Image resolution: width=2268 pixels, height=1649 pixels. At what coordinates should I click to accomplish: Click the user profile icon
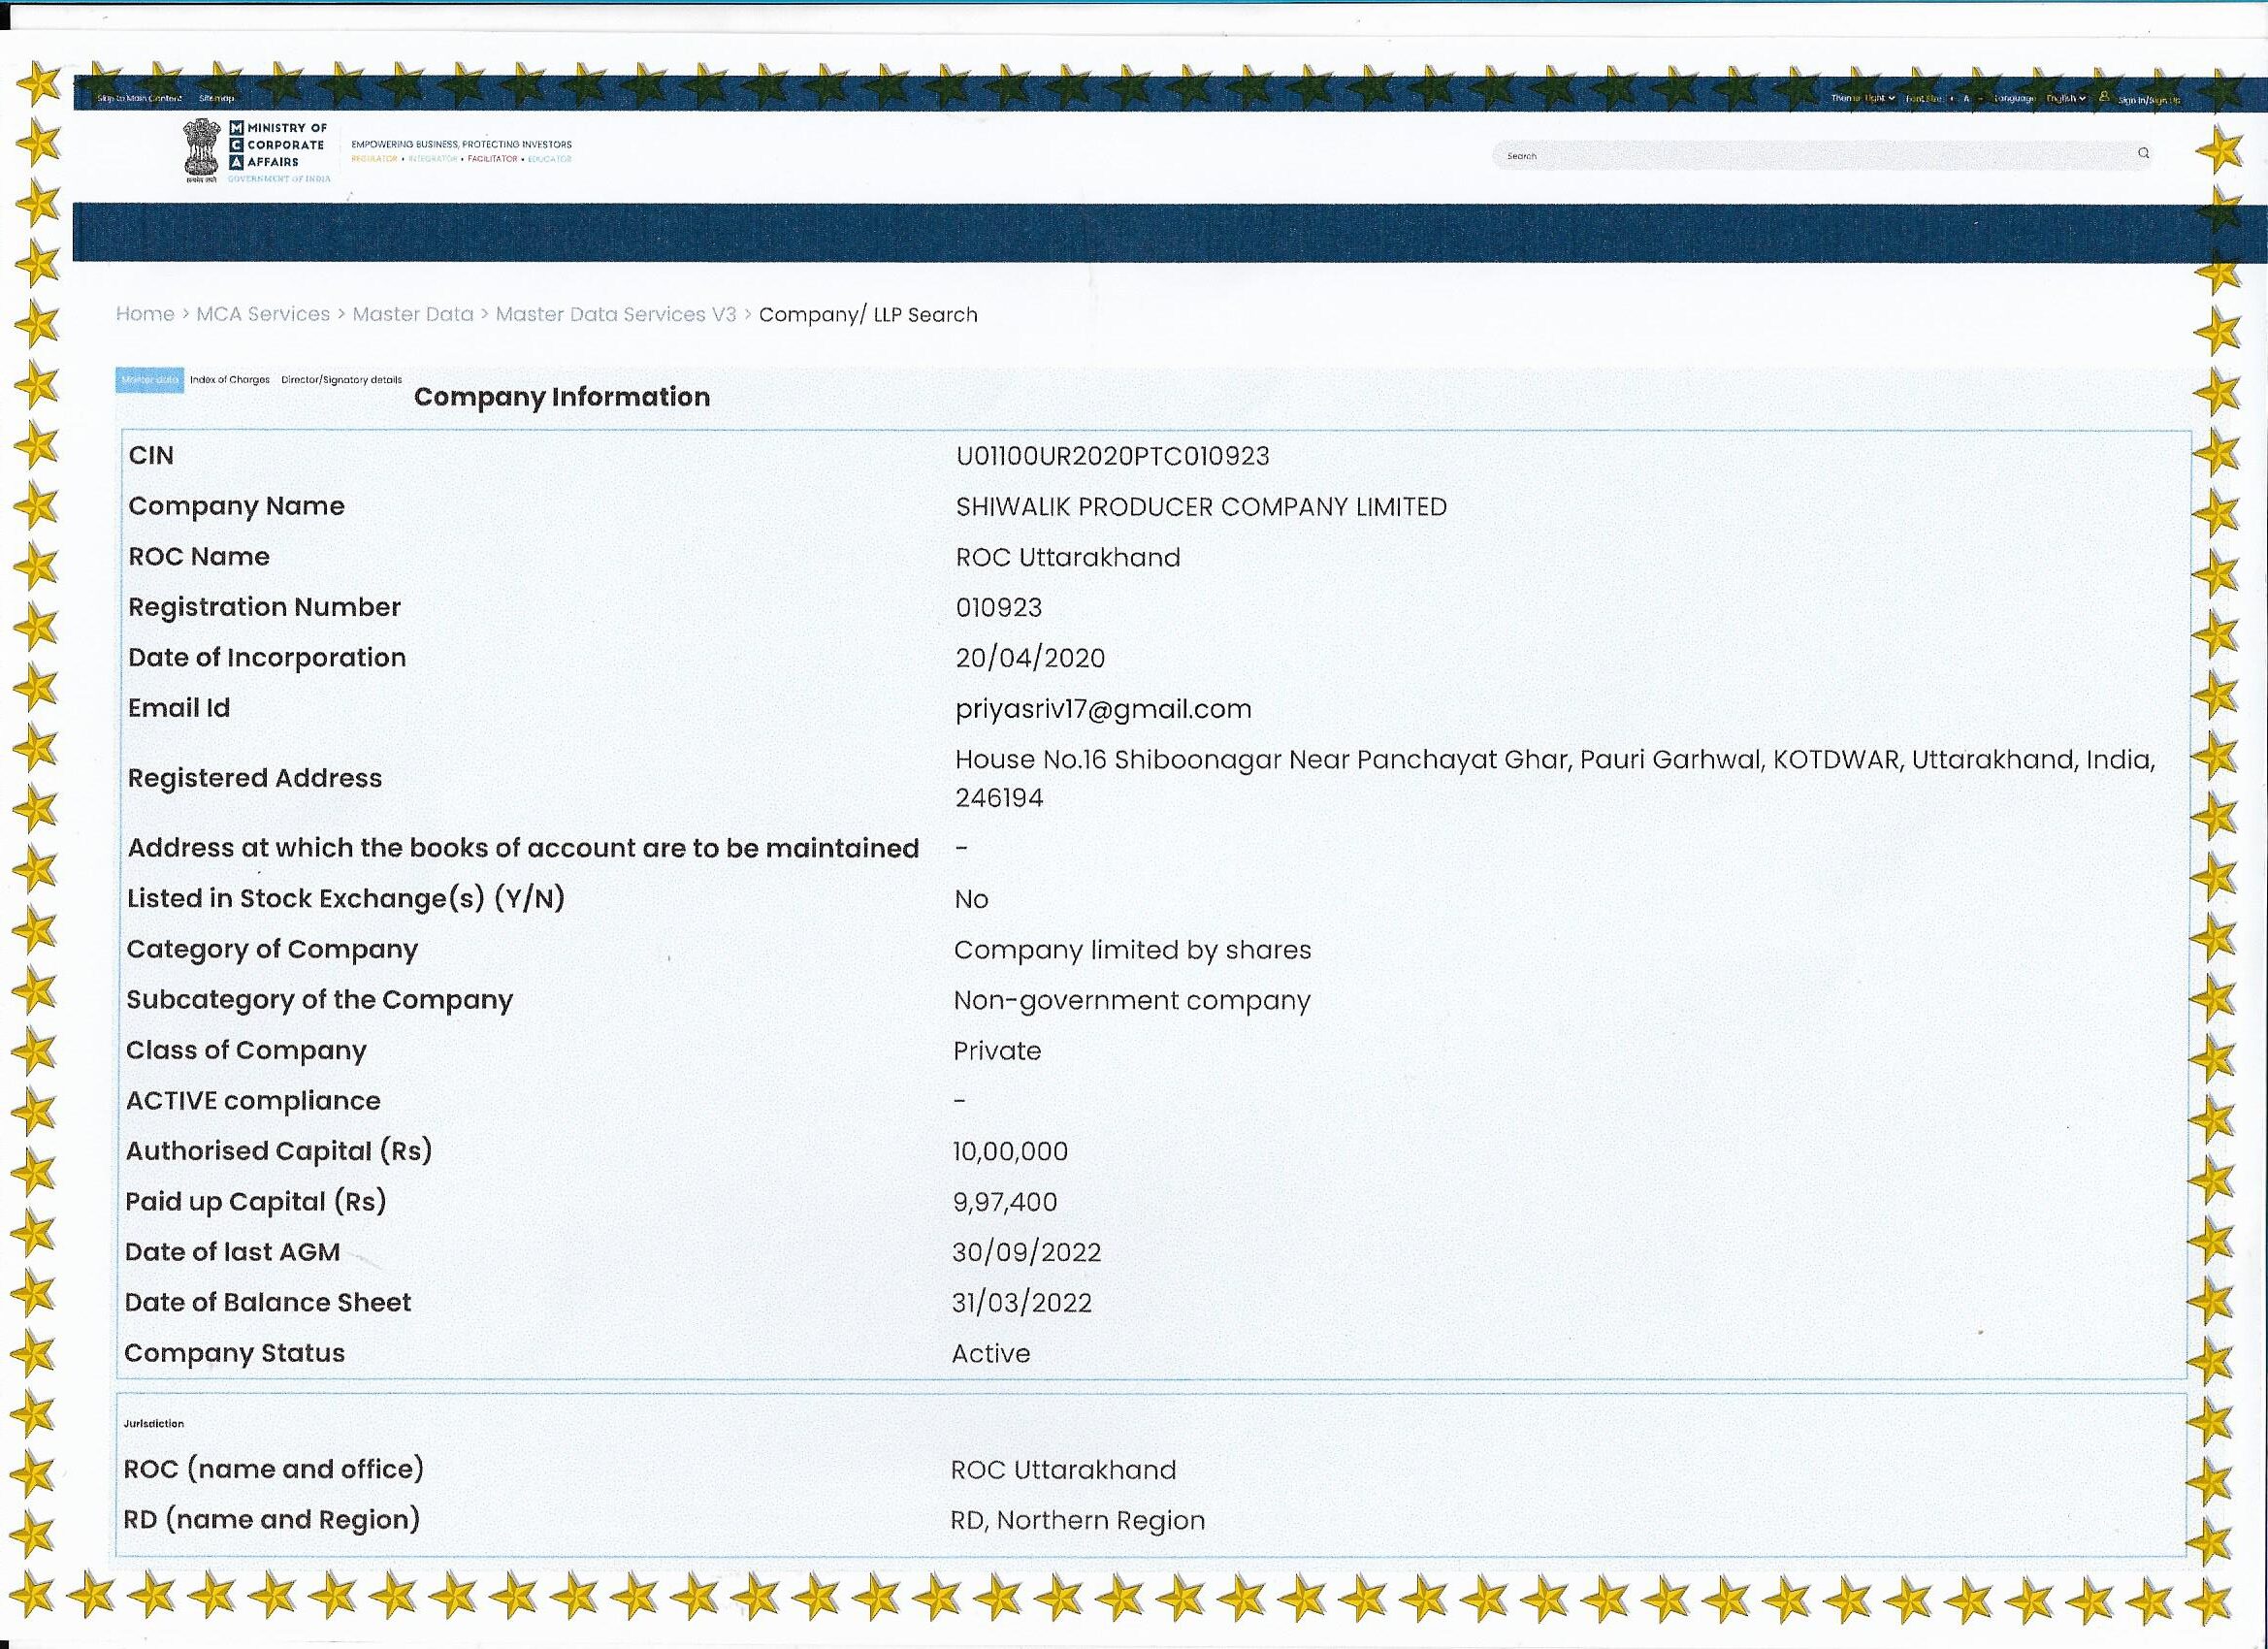pos(2104,97)
